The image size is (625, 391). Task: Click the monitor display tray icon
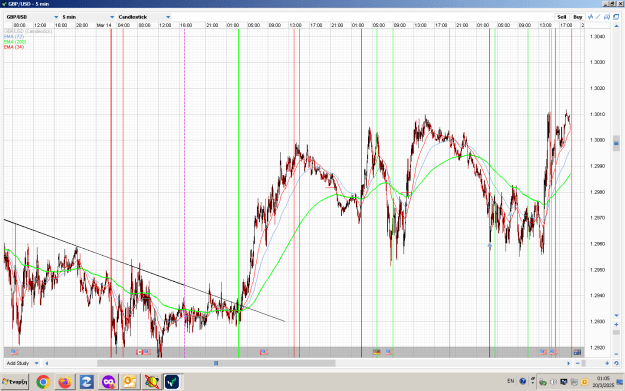pos(564,382)
